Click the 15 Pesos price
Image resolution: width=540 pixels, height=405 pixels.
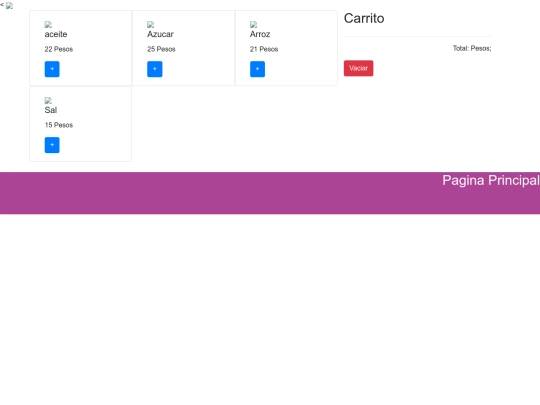pos(59,125)
